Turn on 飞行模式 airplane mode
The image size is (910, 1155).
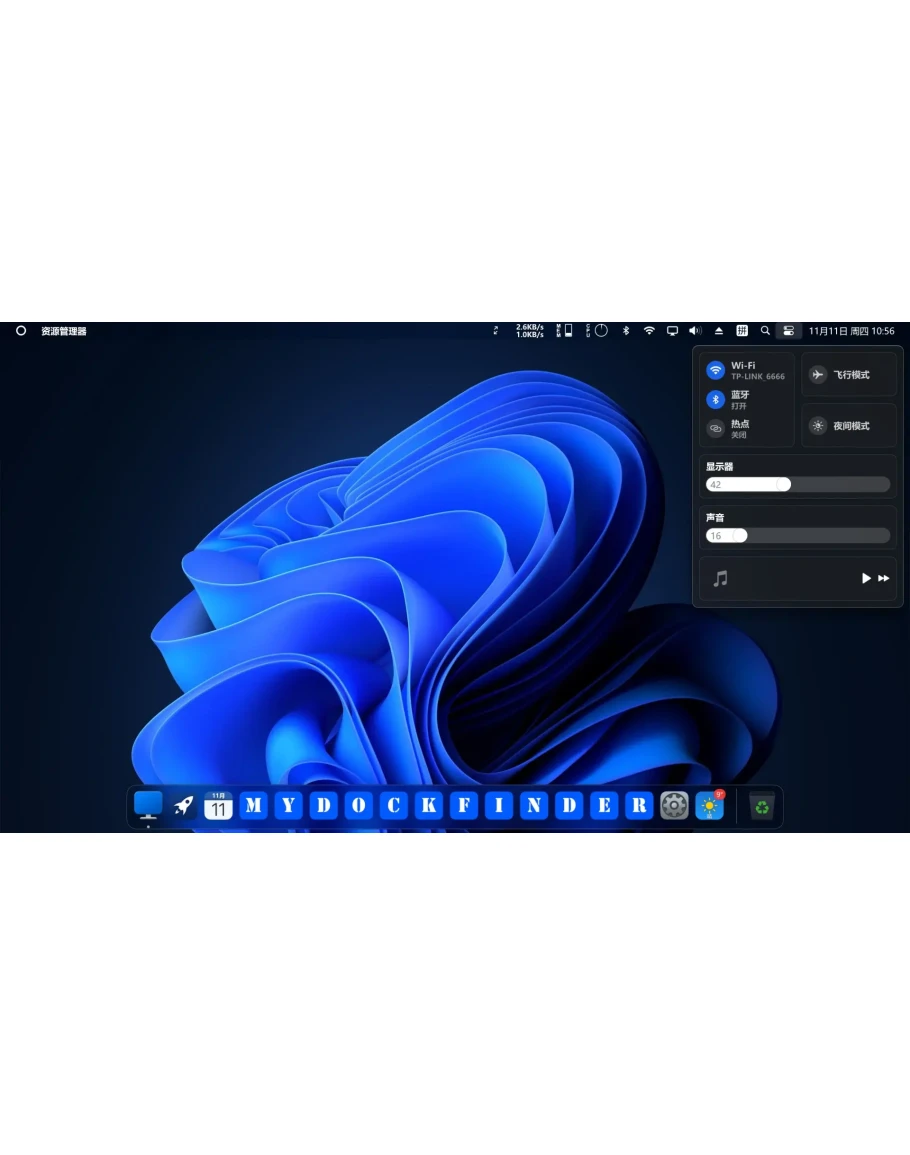pyautogui.click(x=818, y=375)
